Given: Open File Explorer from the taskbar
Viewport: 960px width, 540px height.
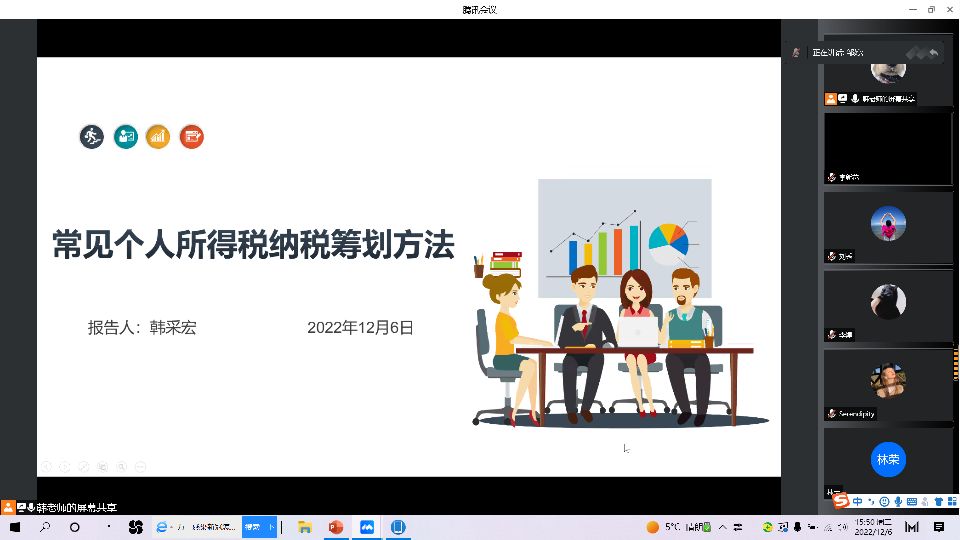Looking at the screenshot, I should [305, 527].
